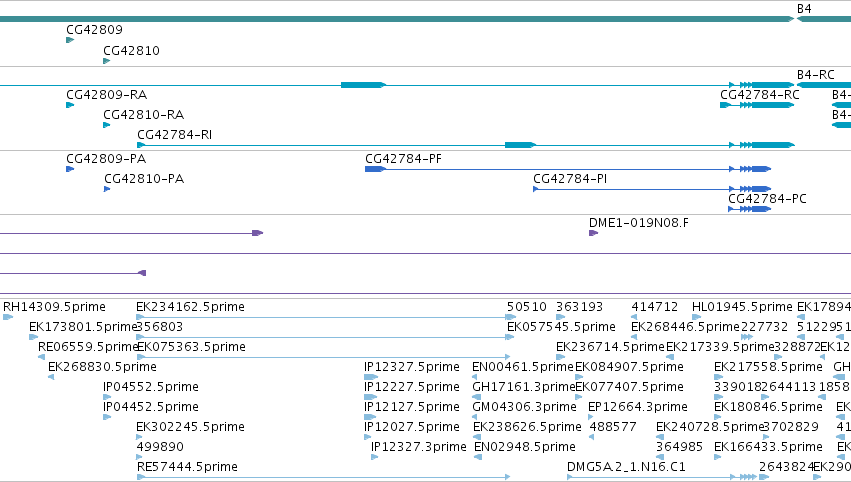This screenshot has width=851, height=482.
Task: Select EST EK236714.5prime
Action: (x=611, y=347)
